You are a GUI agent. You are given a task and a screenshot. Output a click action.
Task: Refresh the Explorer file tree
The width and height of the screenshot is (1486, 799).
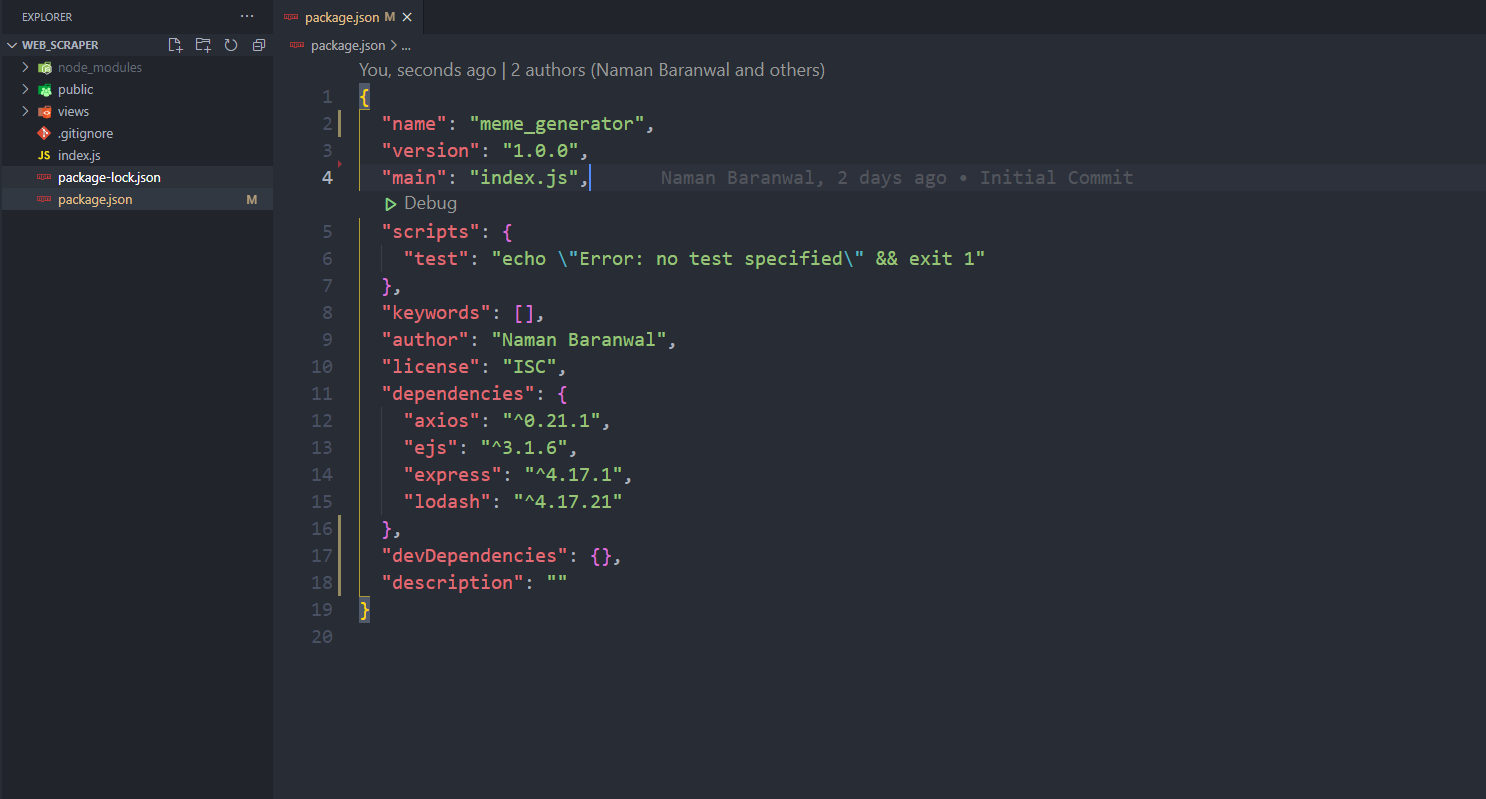tap(231, 45)
